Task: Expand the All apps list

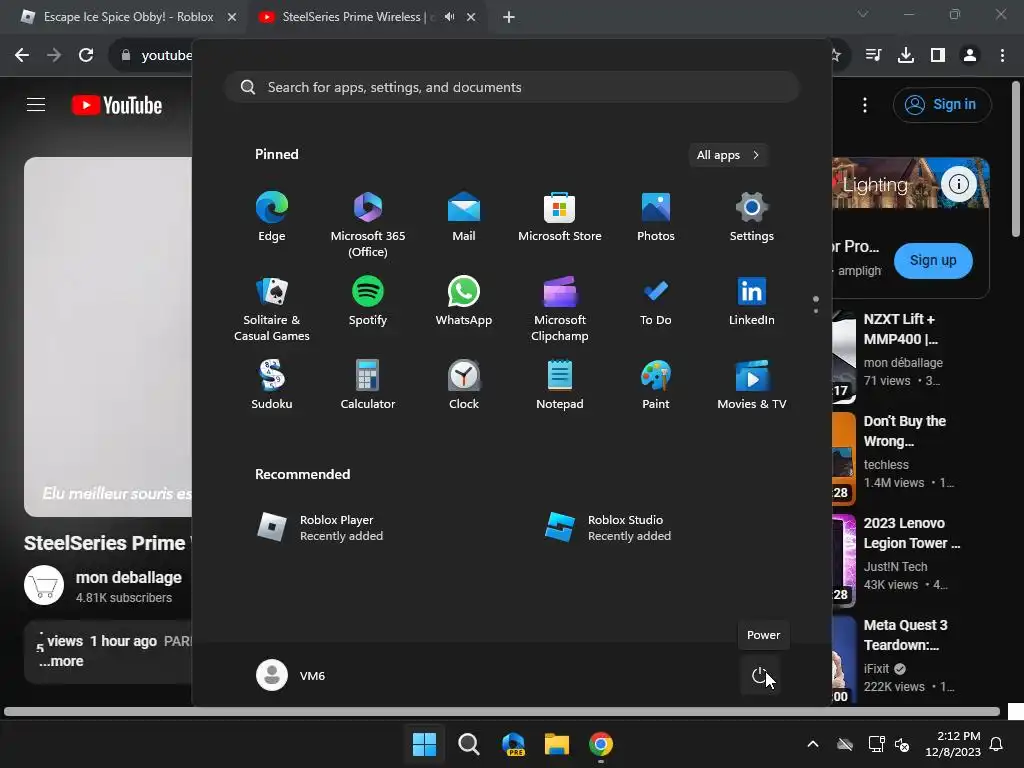Action: click(728, 155)
